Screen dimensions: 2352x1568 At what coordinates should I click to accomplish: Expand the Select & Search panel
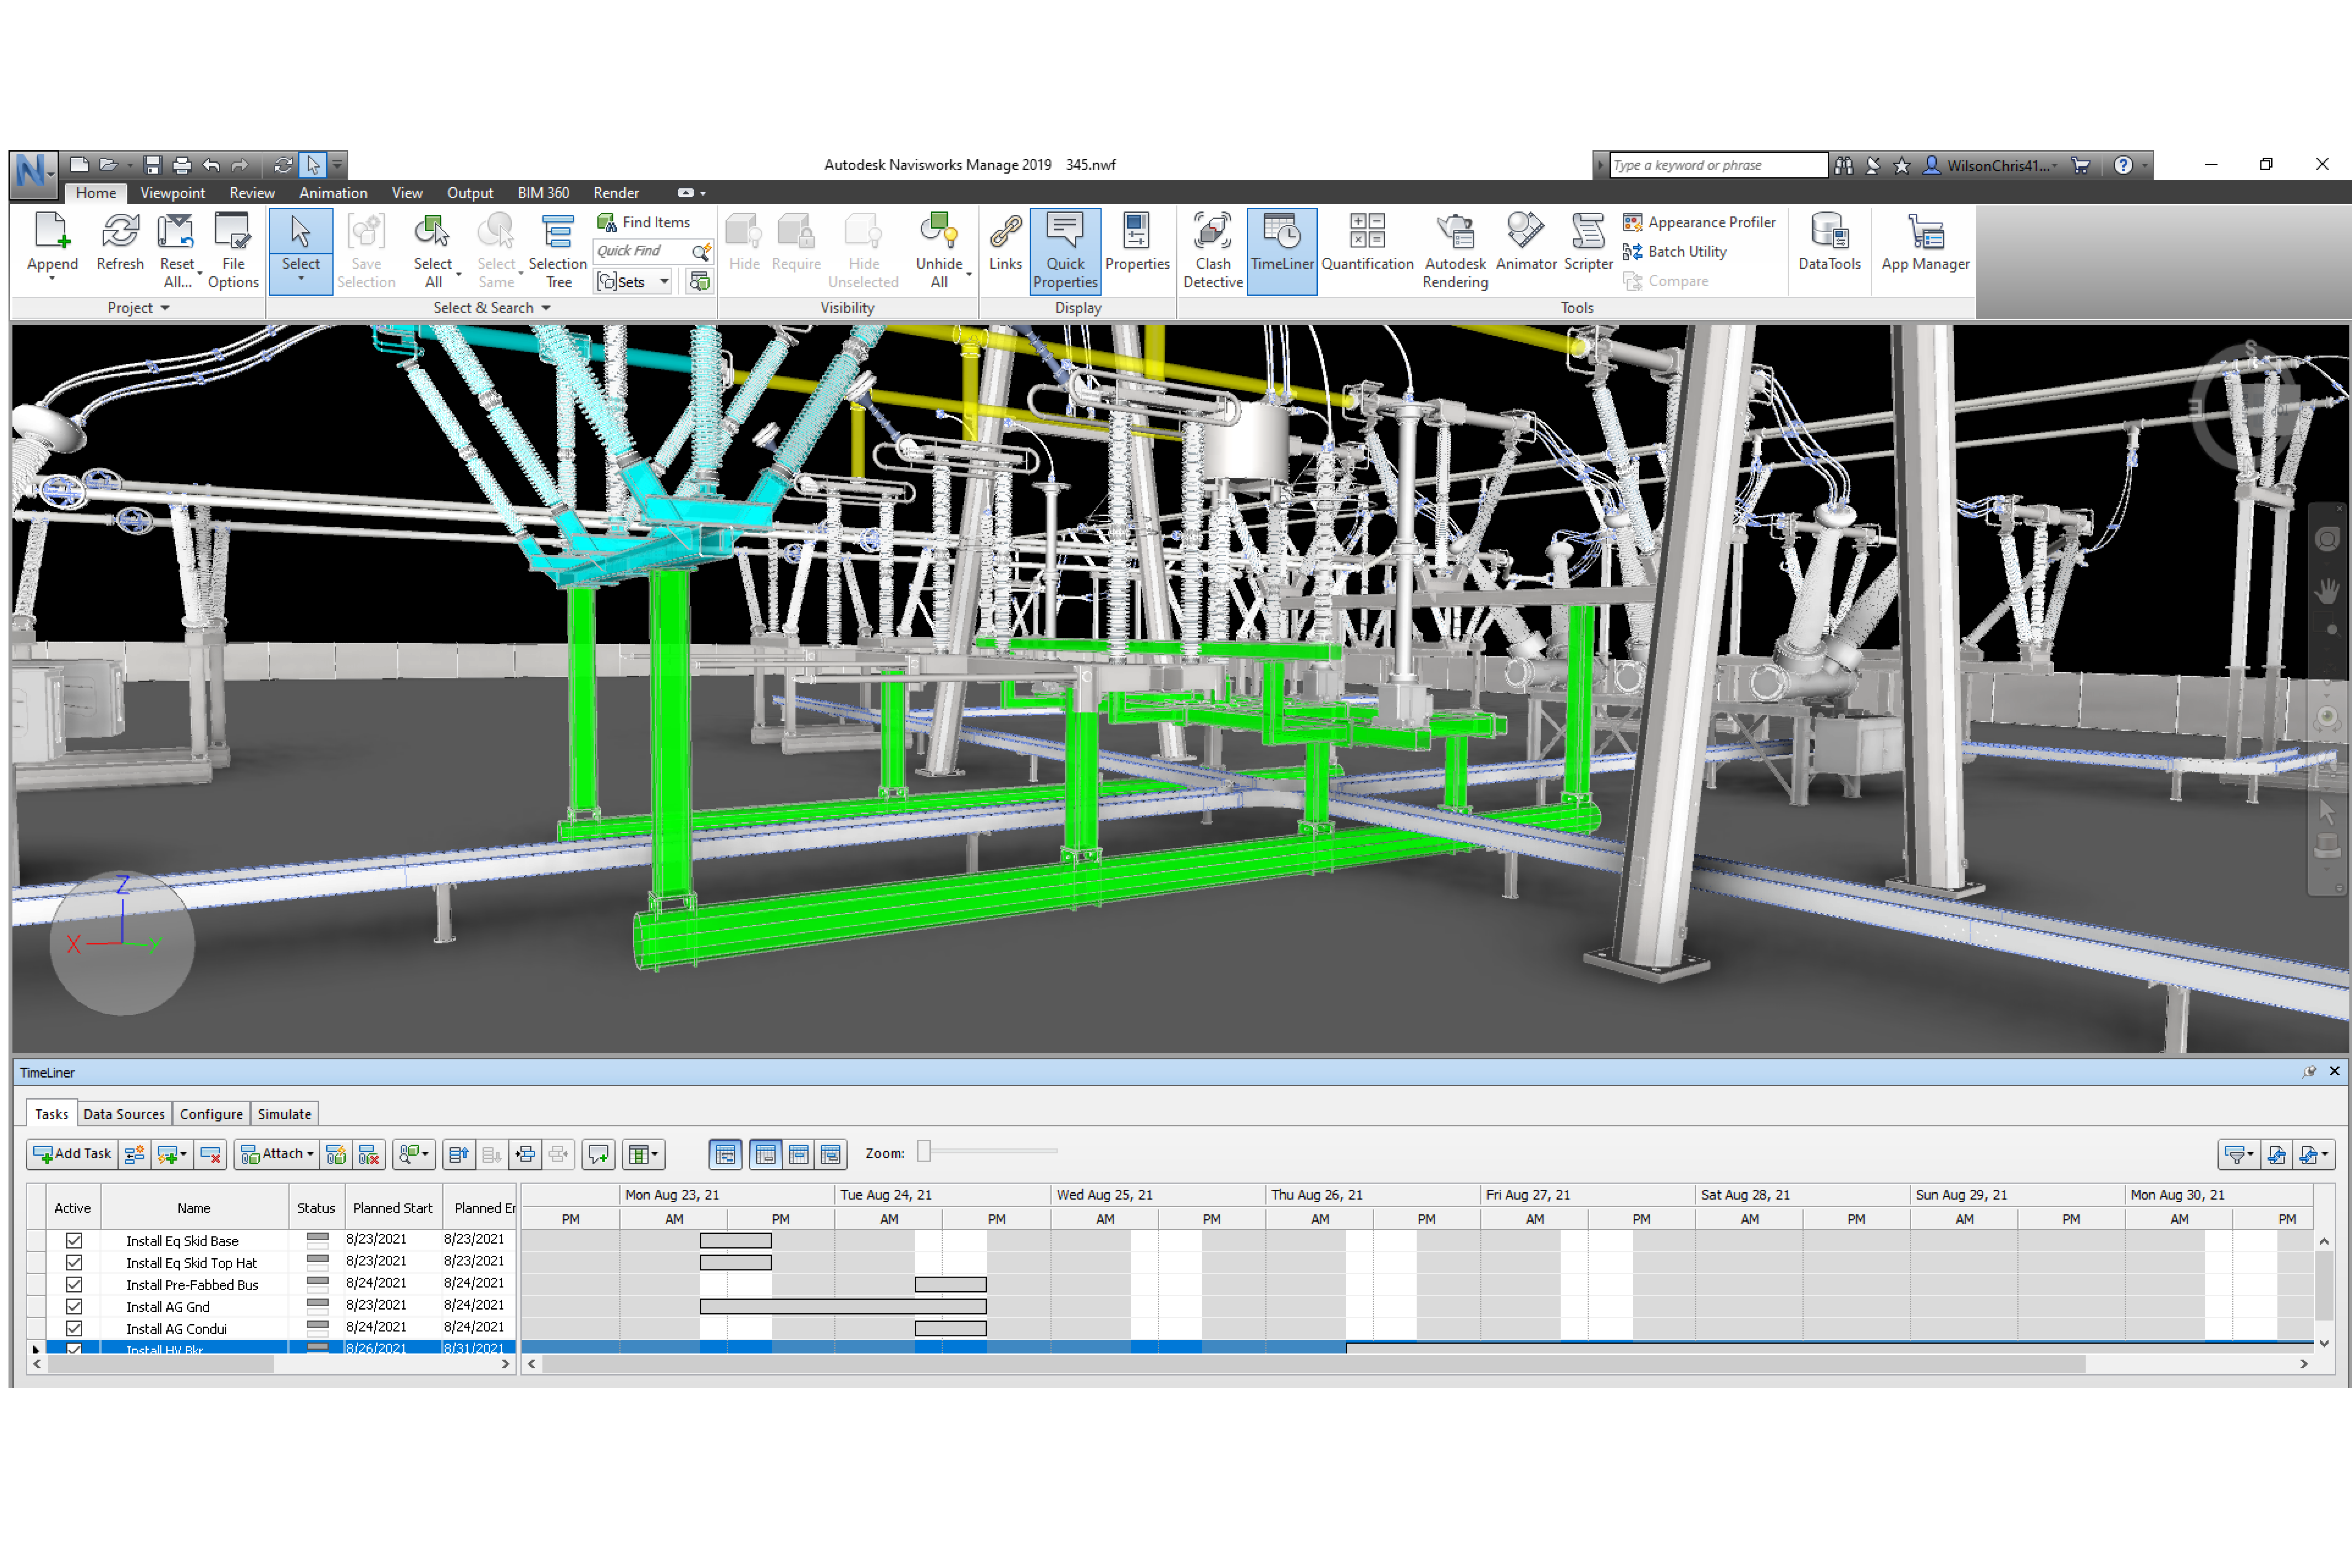pos(546,308)
